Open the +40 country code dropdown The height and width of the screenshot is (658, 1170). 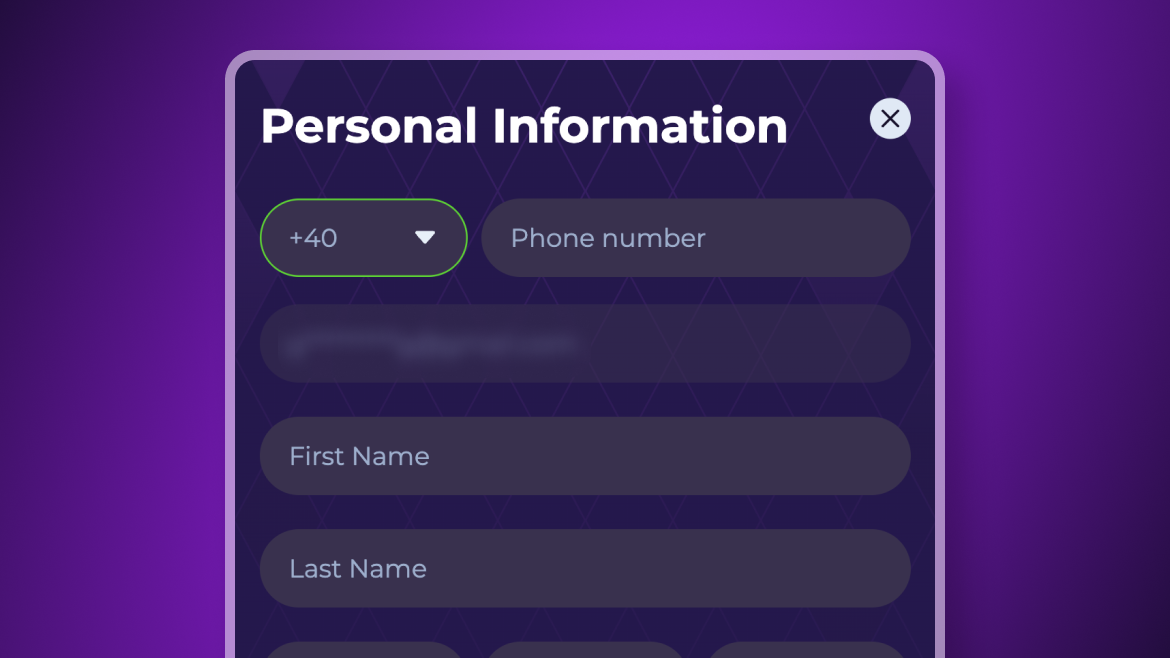(363, 238)
